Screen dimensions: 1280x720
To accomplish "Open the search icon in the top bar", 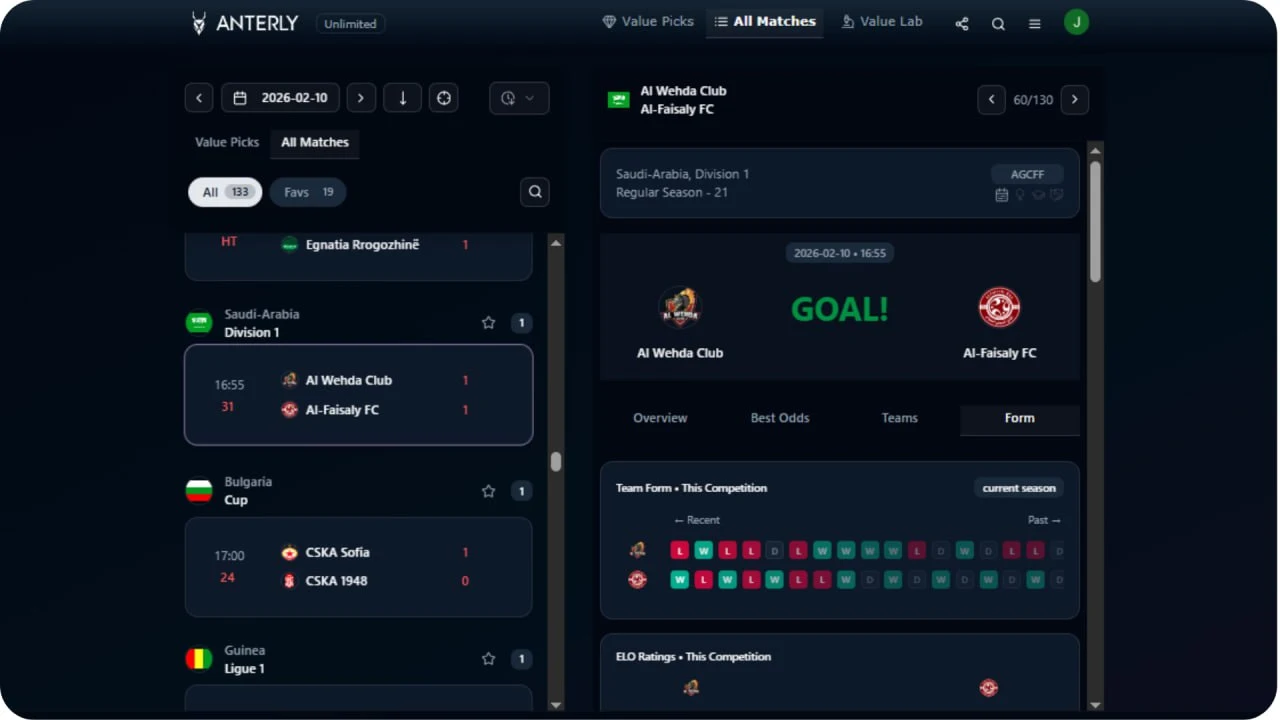I will pyautogui.click(x=998, y=23).
